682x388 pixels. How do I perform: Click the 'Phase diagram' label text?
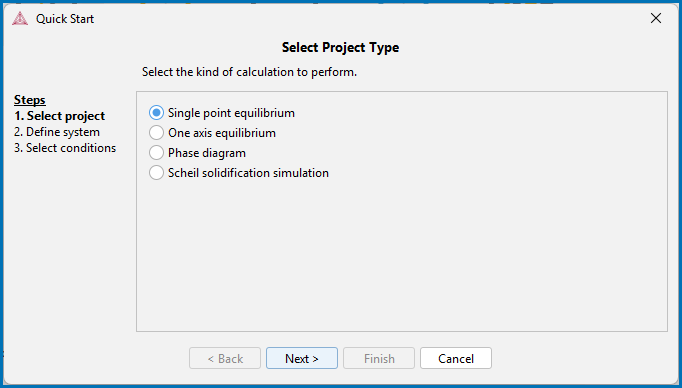(207, 153)
